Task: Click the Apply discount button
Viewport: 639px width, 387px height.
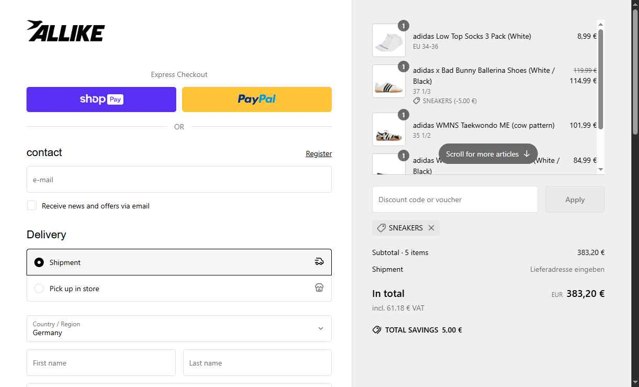Action: [575, 200]
